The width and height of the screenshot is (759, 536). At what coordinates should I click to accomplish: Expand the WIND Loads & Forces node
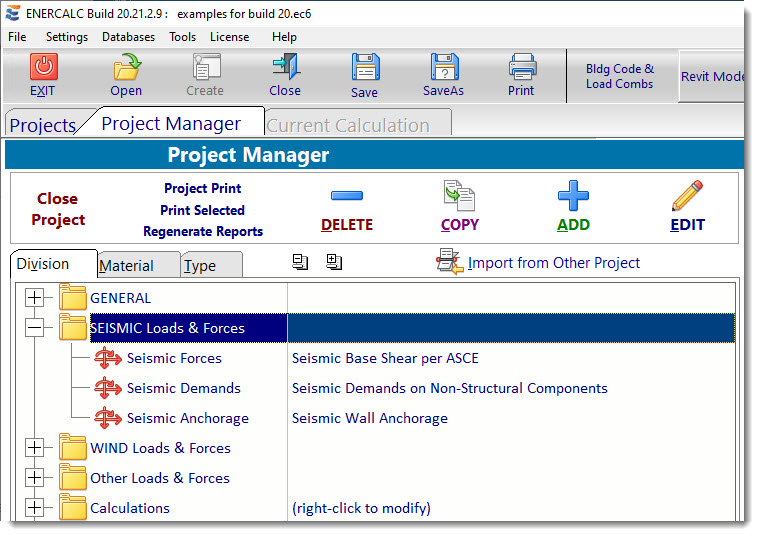point(35,448)
